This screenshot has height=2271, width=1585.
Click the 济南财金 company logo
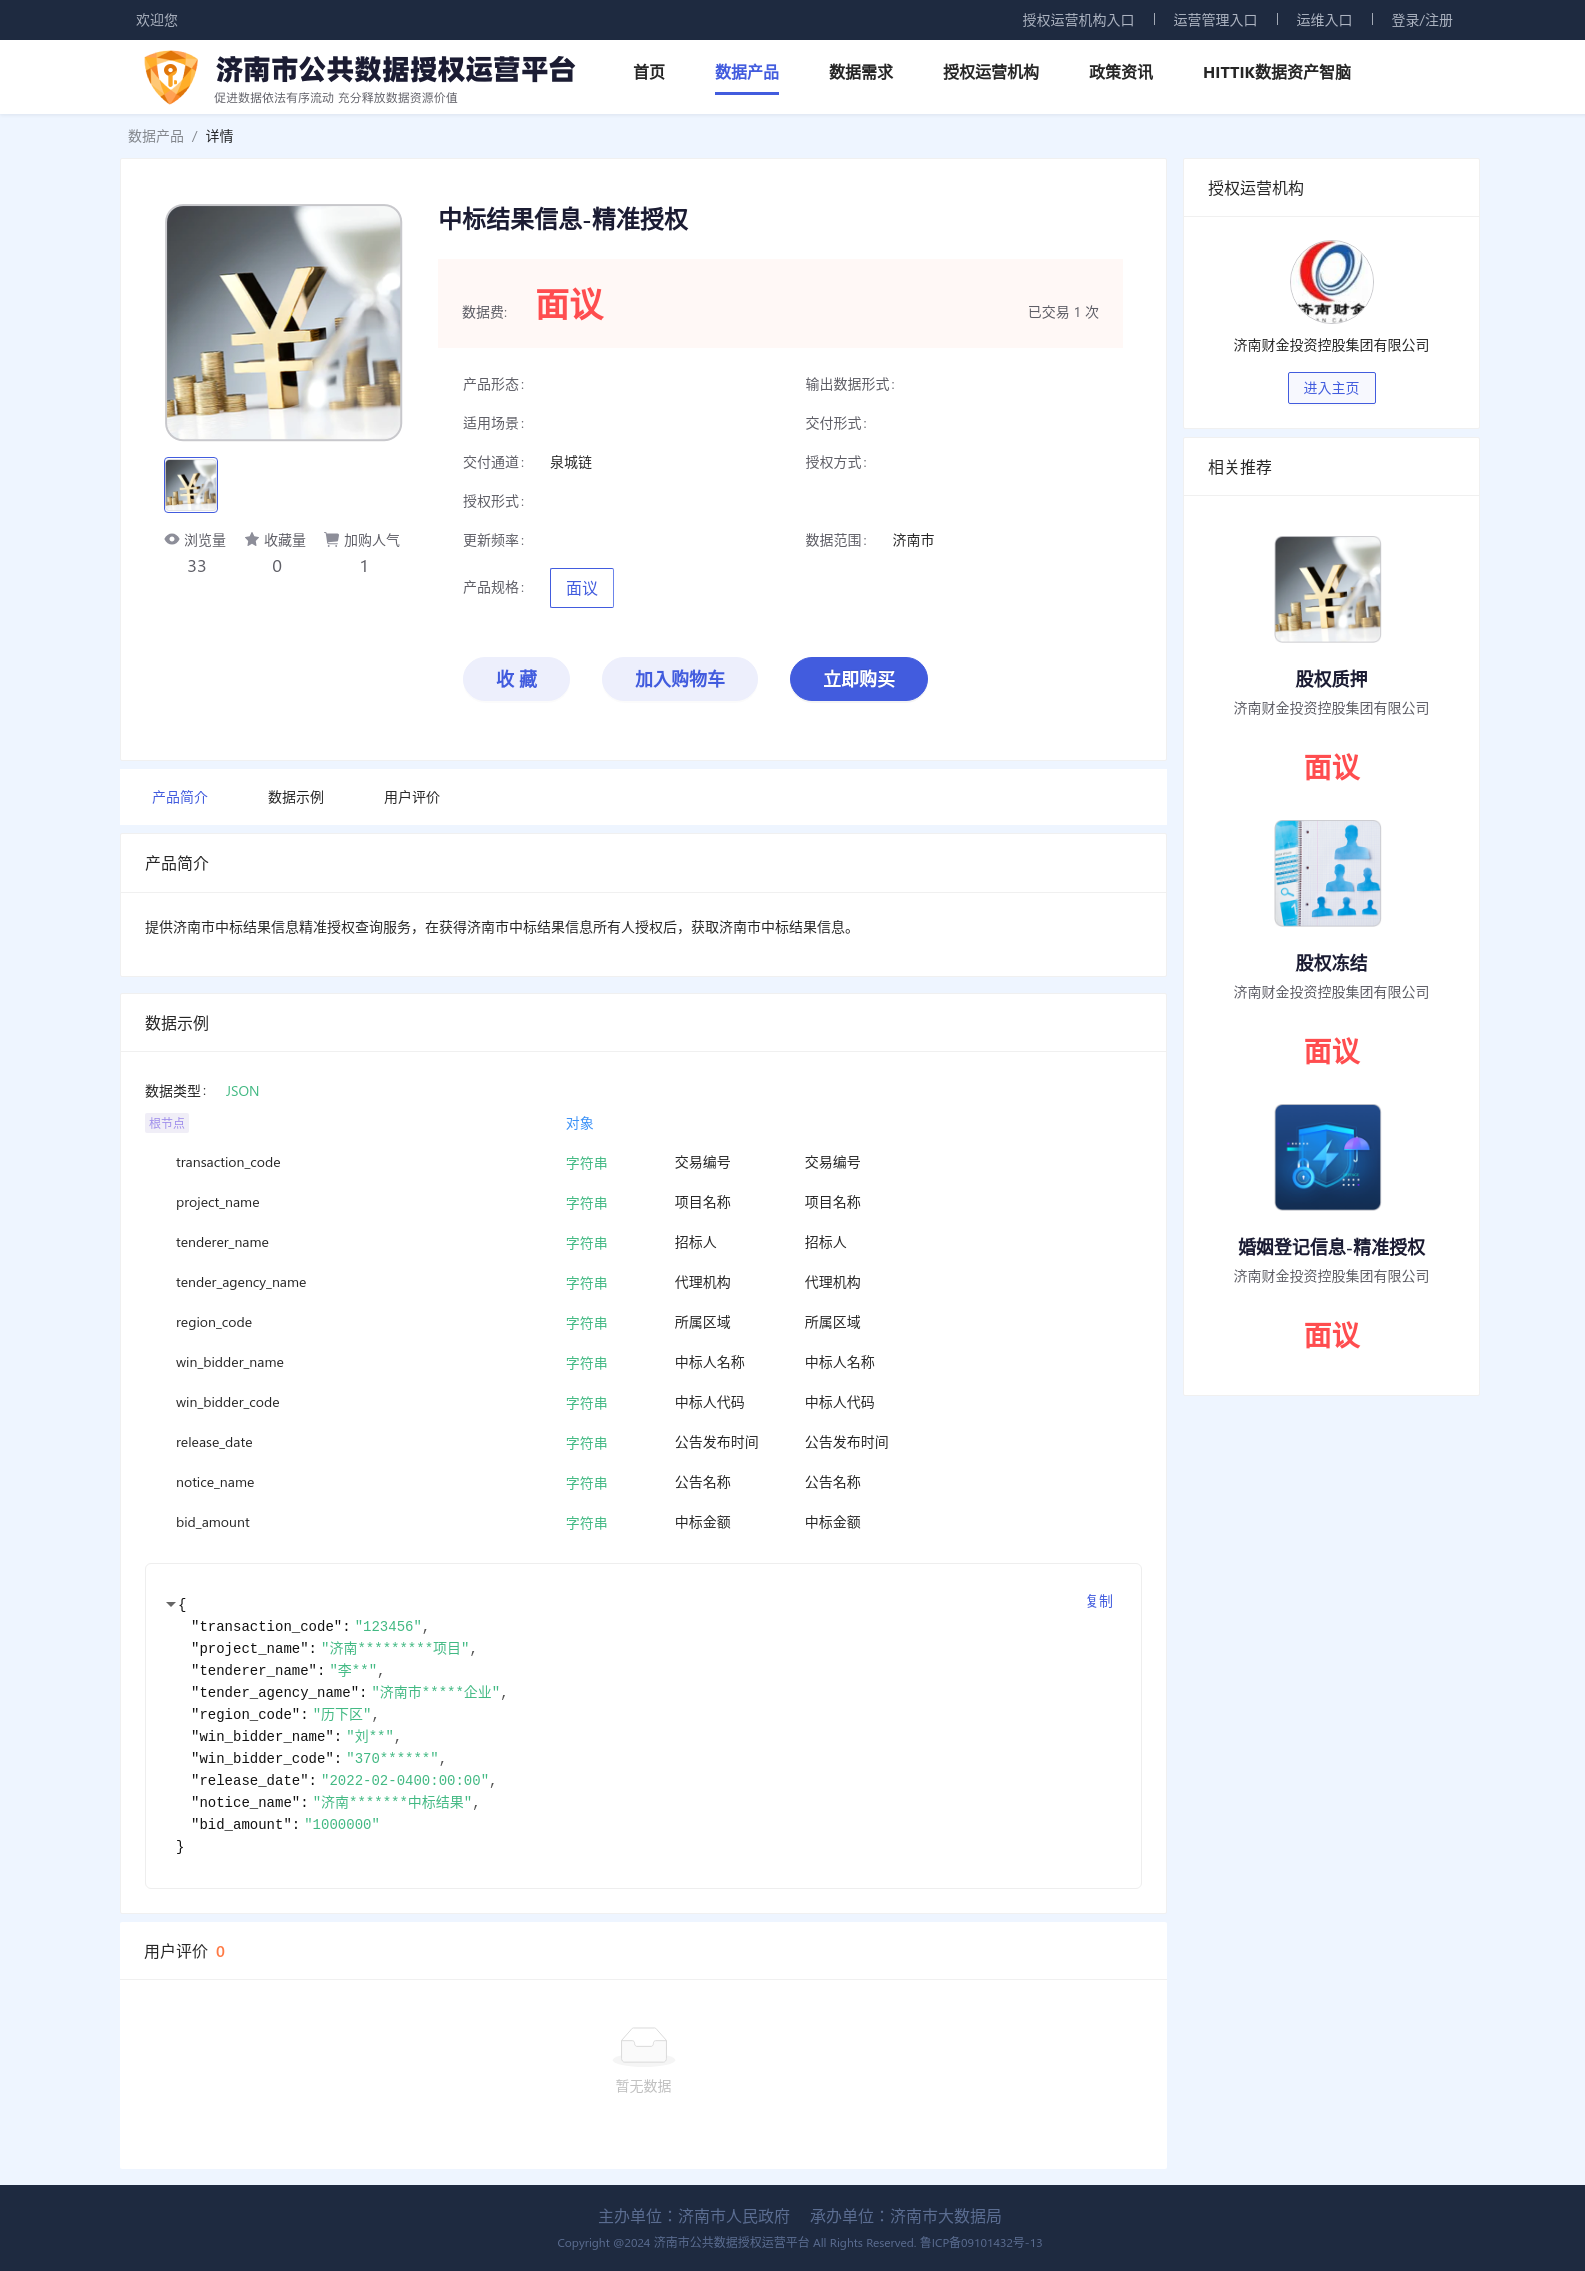(1331, 281)
